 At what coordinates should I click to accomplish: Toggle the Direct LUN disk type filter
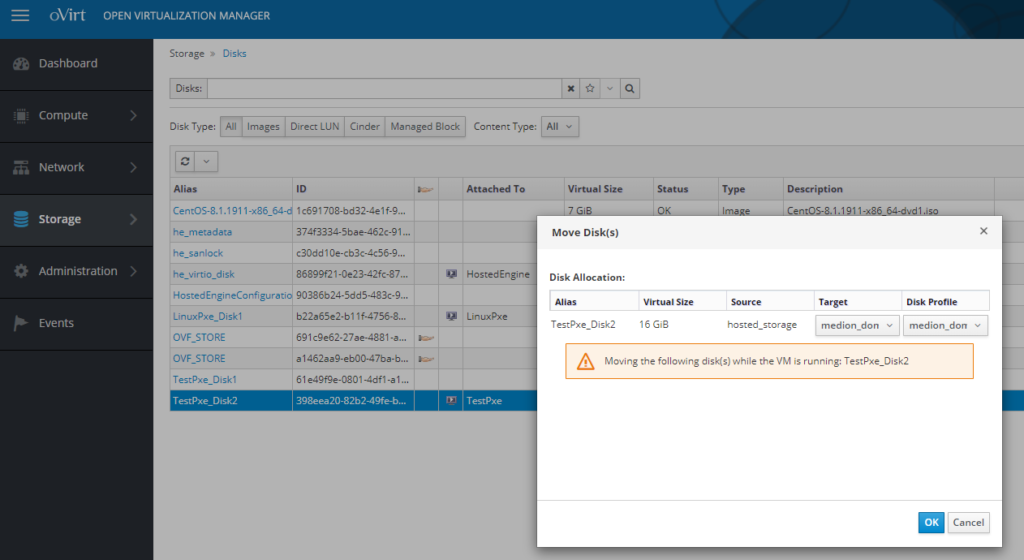(x=314, y=127)
